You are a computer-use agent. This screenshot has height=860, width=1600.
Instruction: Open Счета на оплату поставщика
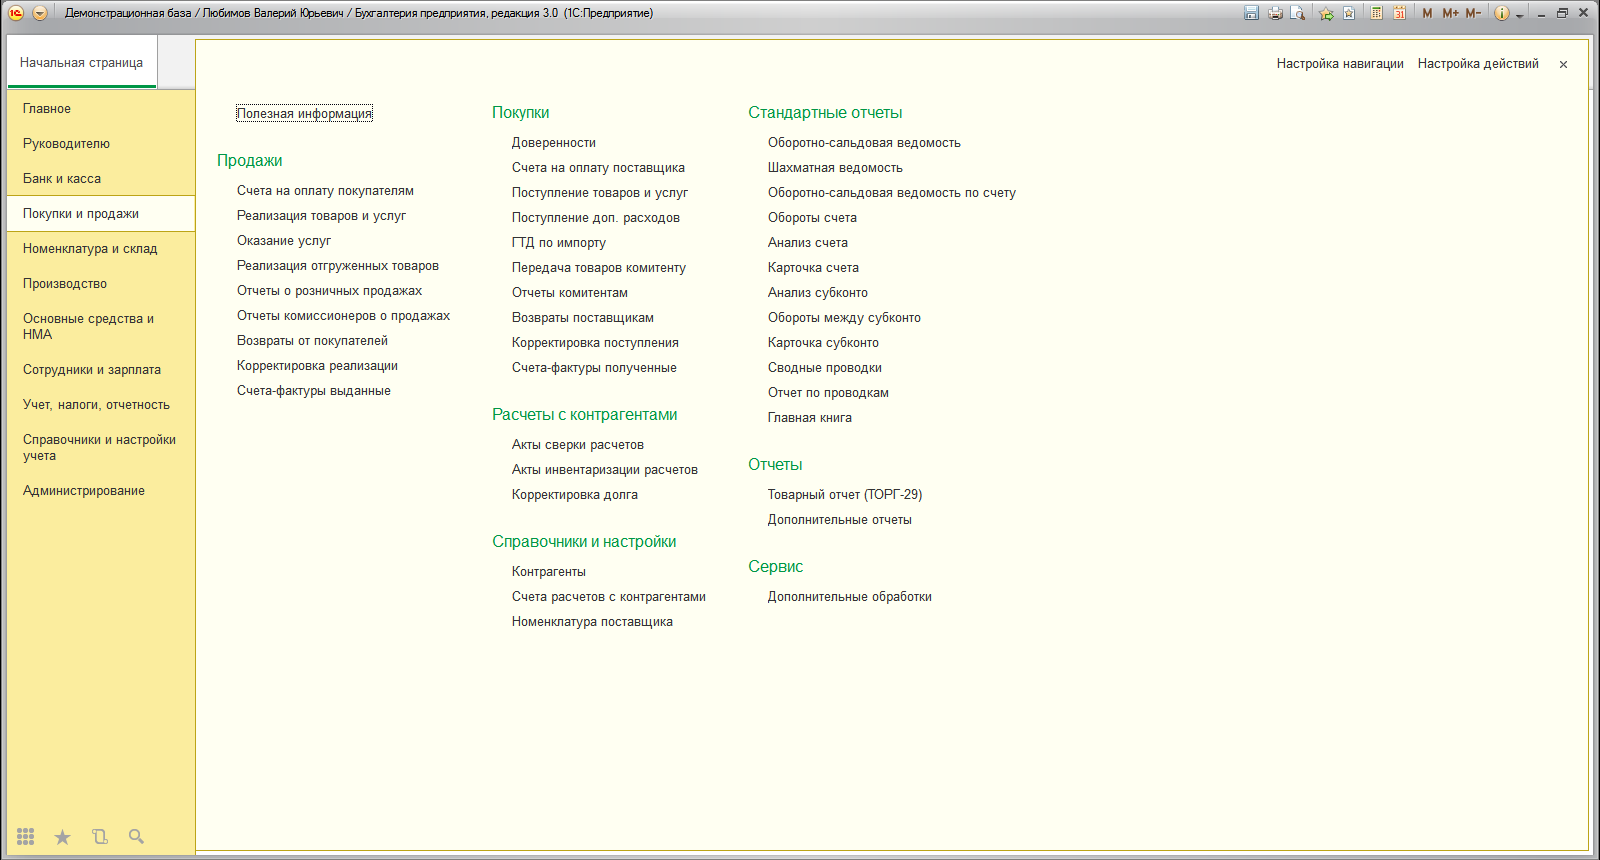[x=598, y=167]
